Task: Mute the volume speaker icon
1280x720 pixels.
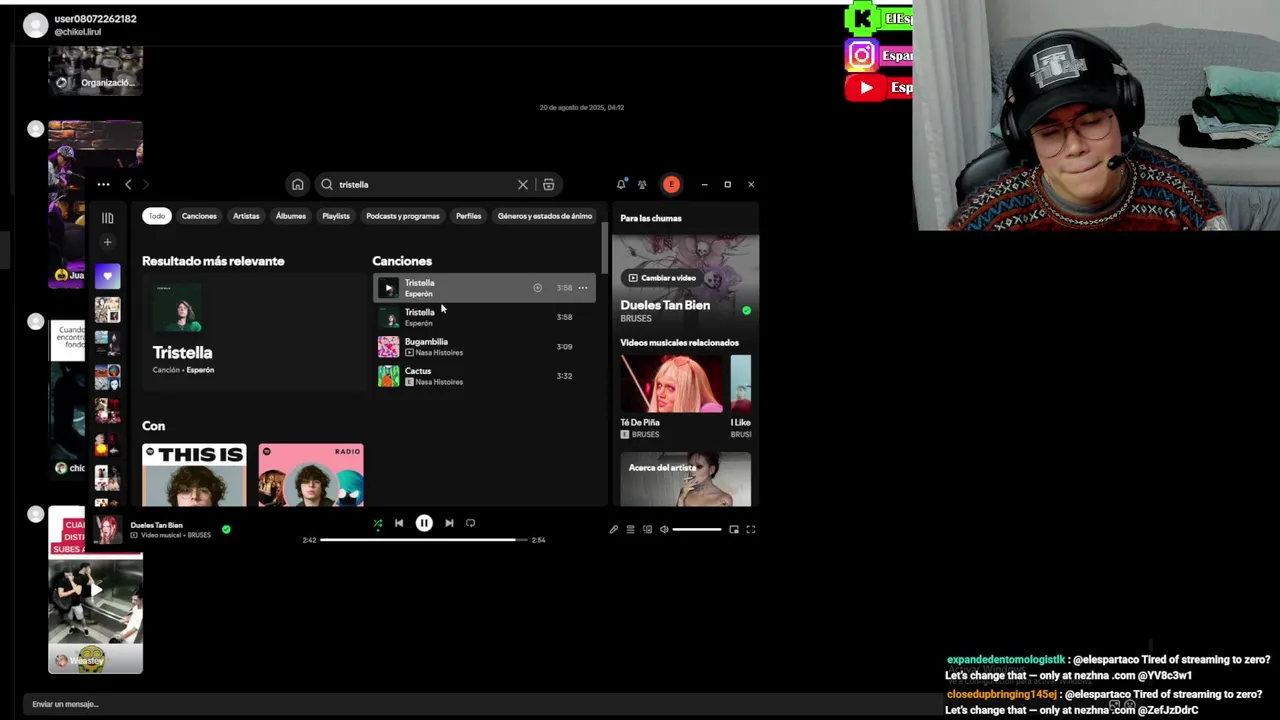Action: click(x=664, y=529)
